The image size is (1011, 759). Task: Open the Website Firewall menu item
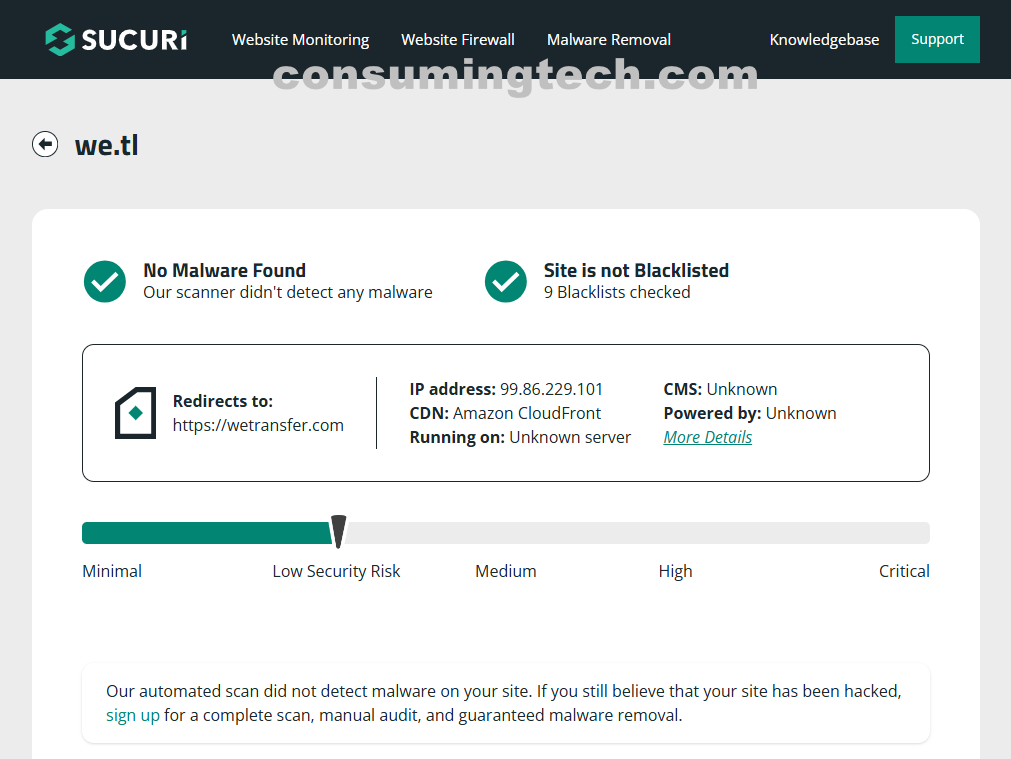point(458,40)
